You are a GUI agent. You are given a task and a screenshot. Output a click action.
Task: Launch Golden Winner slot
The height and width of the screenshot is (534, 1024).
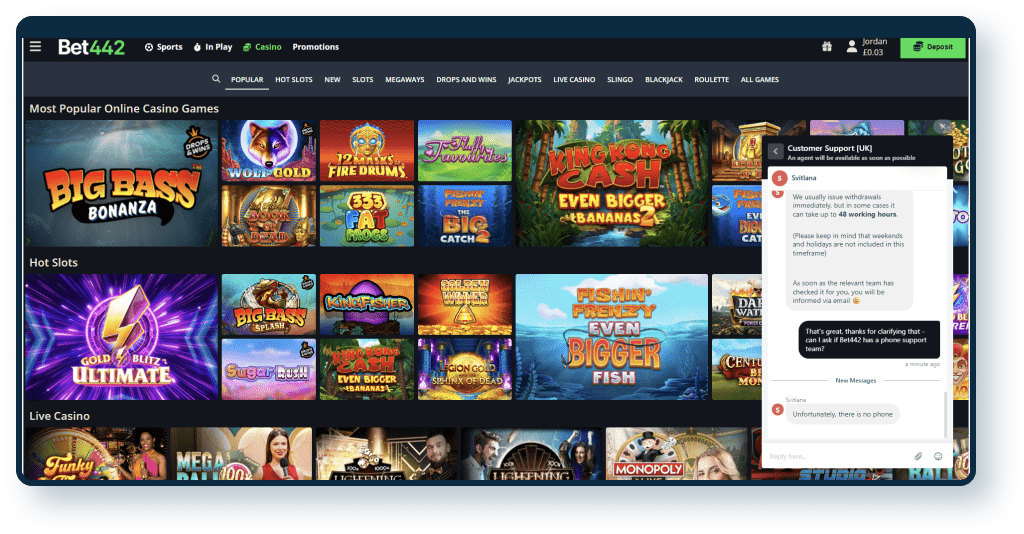coord(464,304)
